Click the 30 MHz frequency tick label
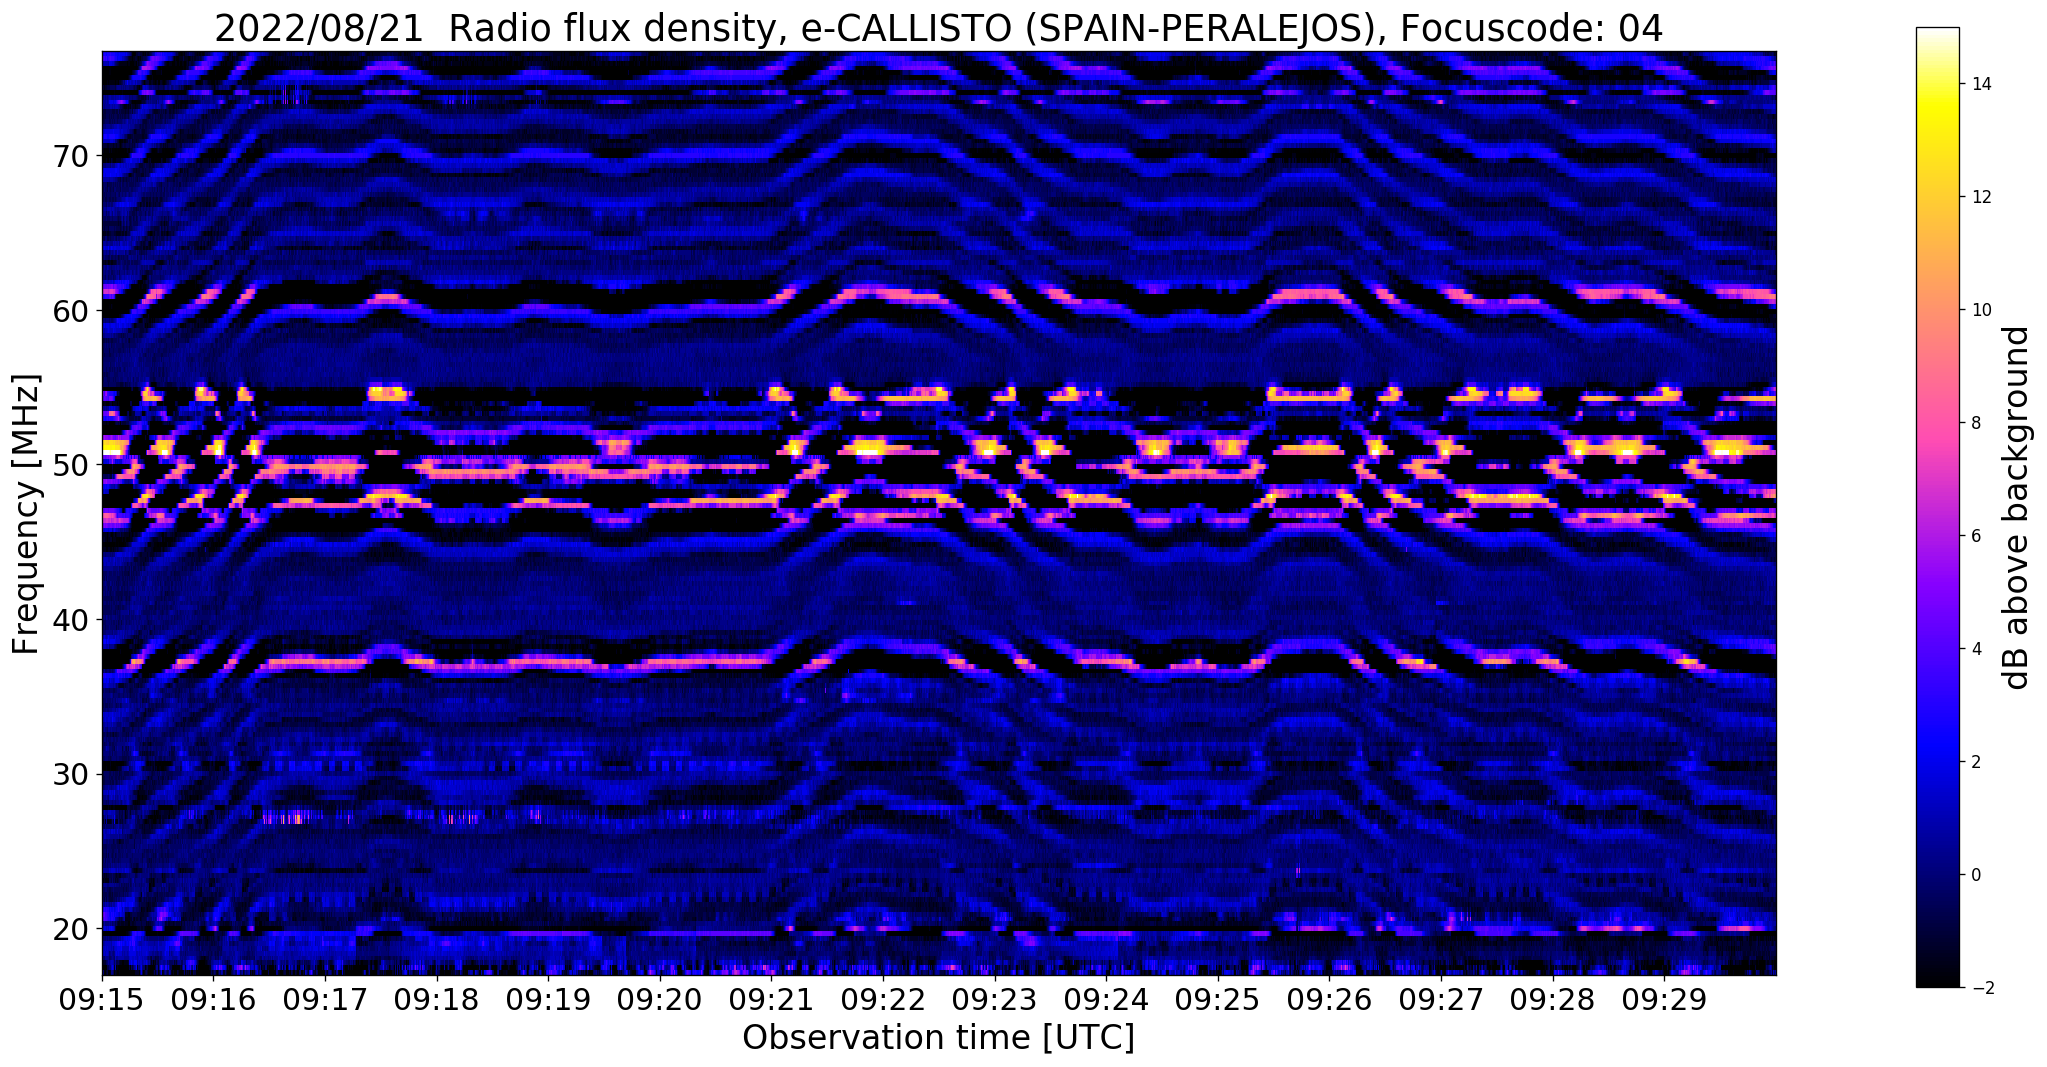Viewport: 2047px width, 1067px height. coord(71,774)
